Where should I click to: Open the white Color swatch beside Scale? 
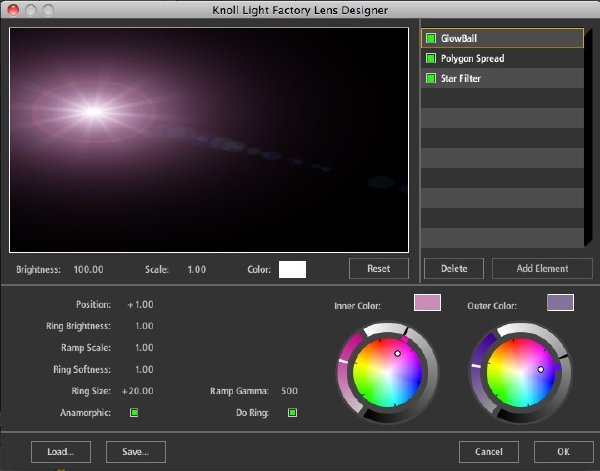coord(292,269)
